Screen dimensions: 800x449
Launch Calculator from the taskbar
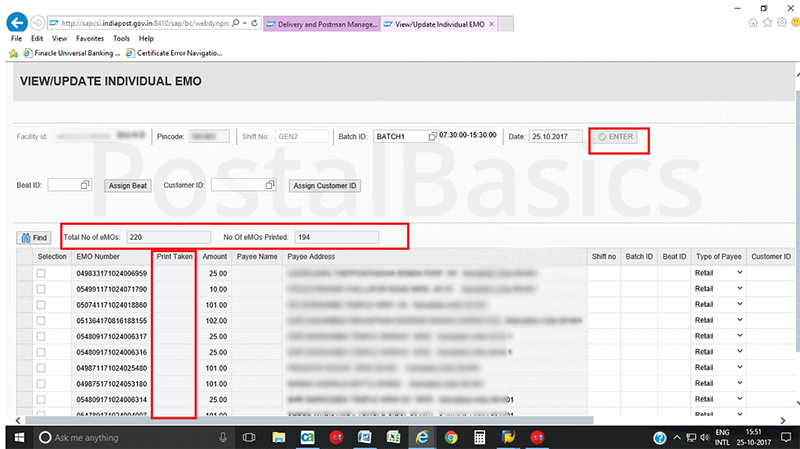pos(480,437)
